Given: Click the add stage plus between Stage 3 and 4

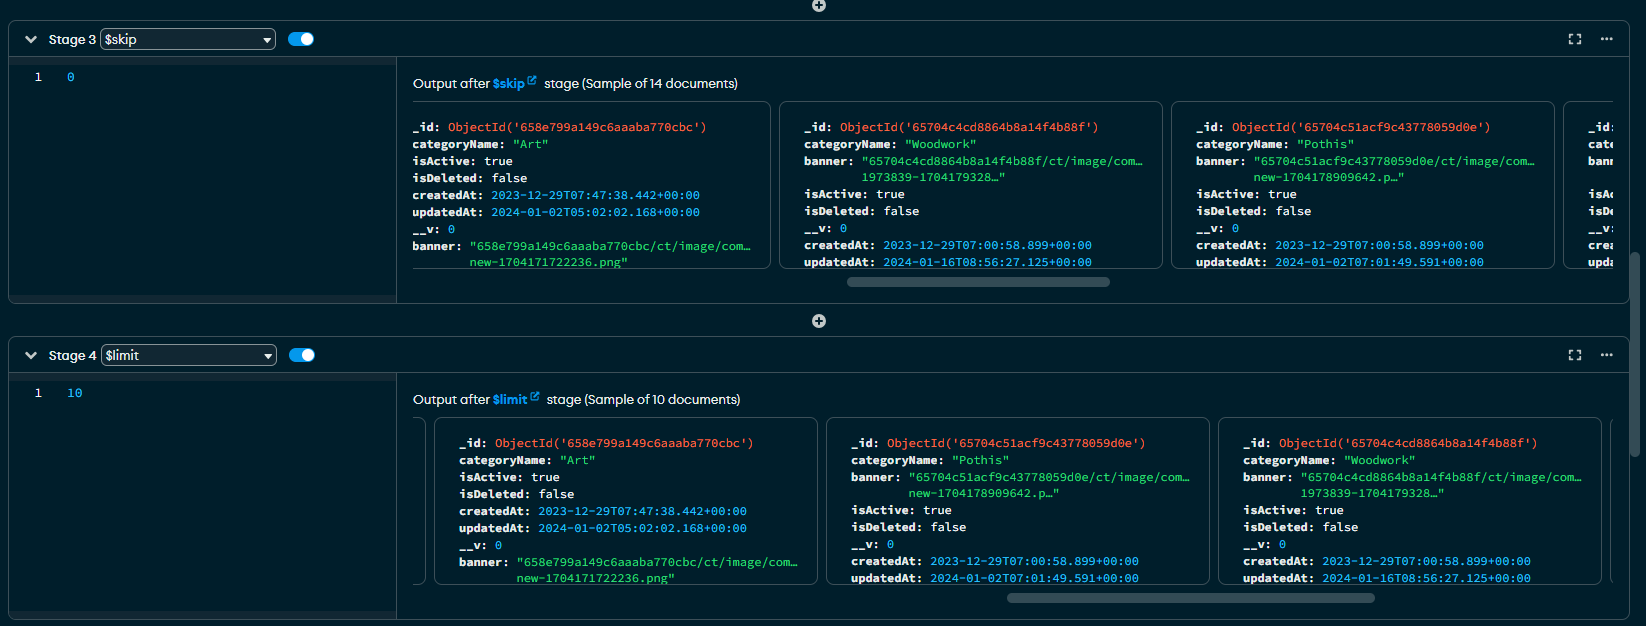Looking at the screenshot, I should pos(819,321).
